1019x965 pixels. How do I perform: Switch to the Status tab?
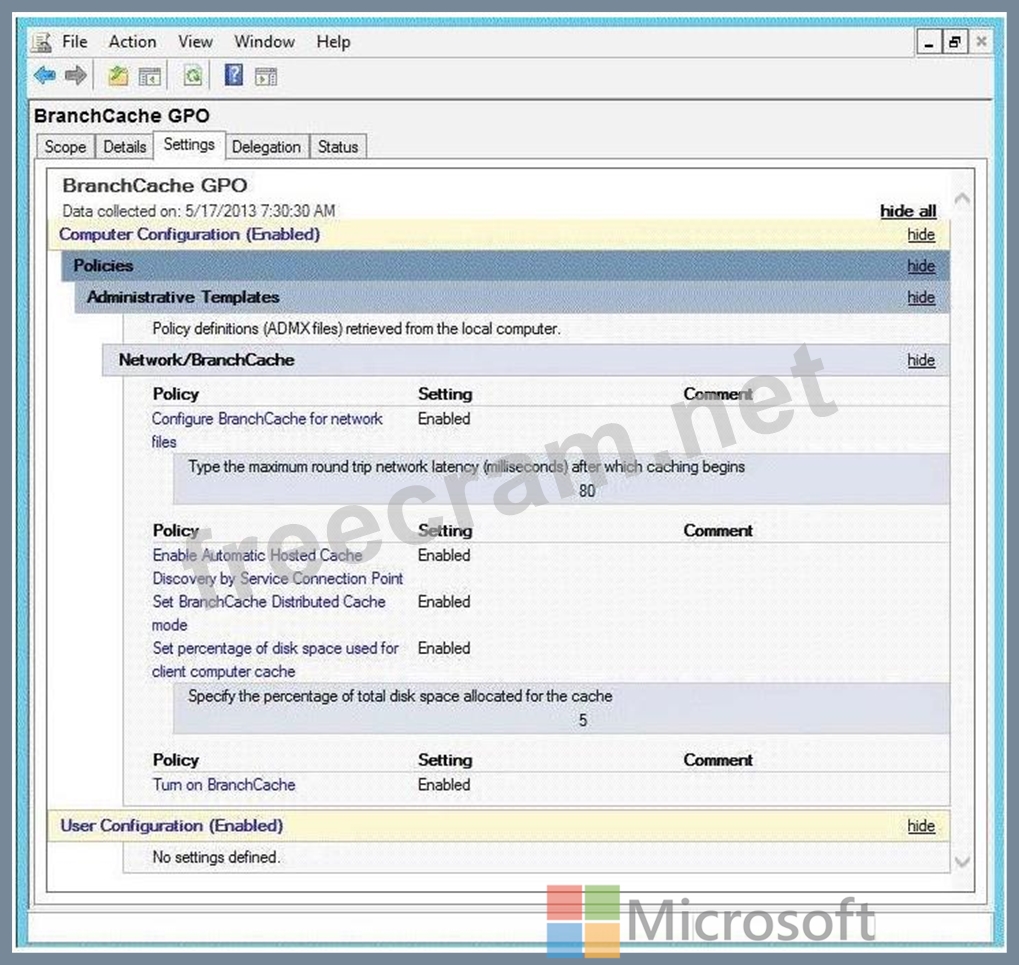click(x=338, y=147)
